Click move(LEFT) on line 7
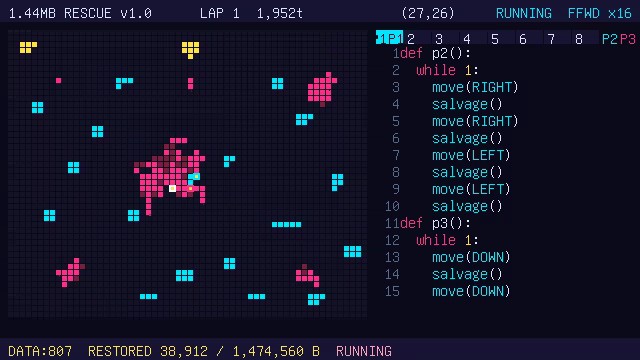Image resolution: width=640 pixels, height=360 pixels. click(471, 155)
